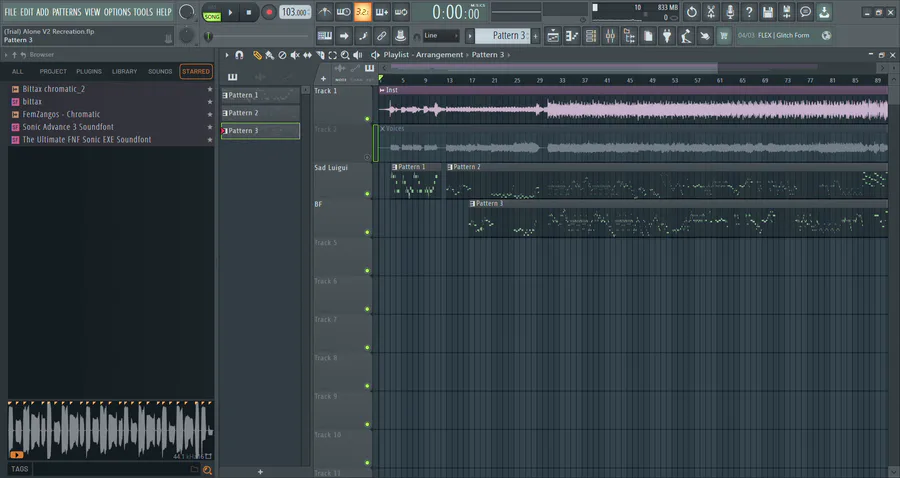Click the microphone one-click recording icon
900x478 pixels.
click(x=730, y=12)
